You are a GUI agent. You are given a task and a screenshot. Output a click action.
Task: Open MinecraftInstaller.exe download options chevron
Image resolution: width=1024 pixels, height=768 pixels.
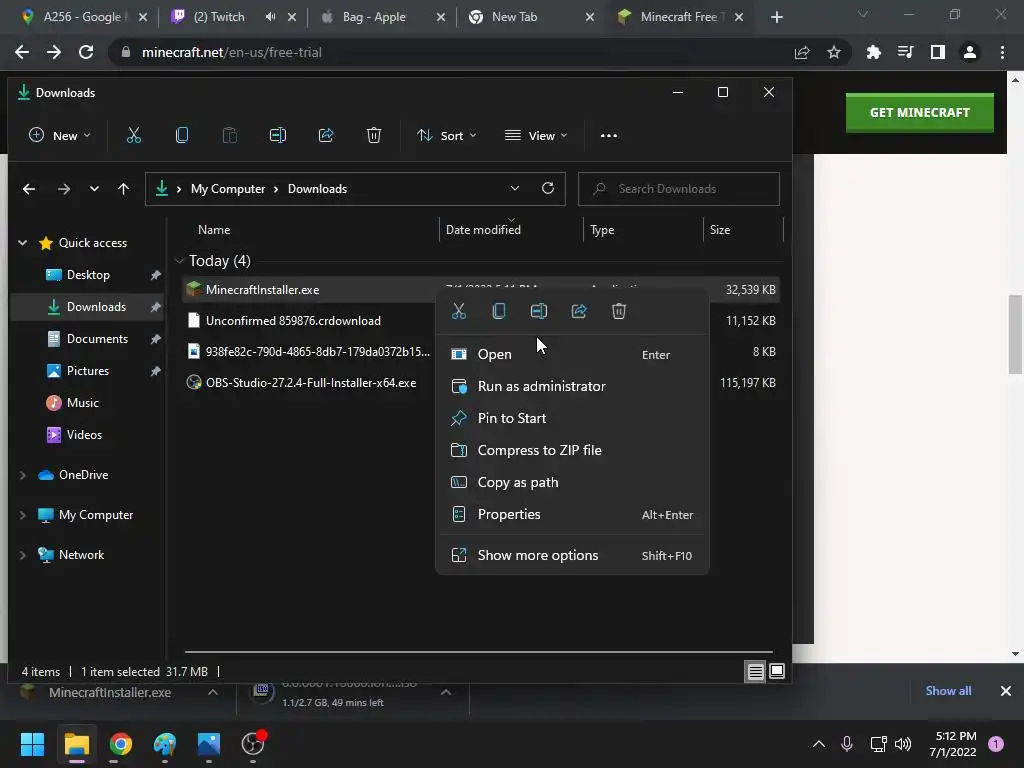(x=213, y=692)
